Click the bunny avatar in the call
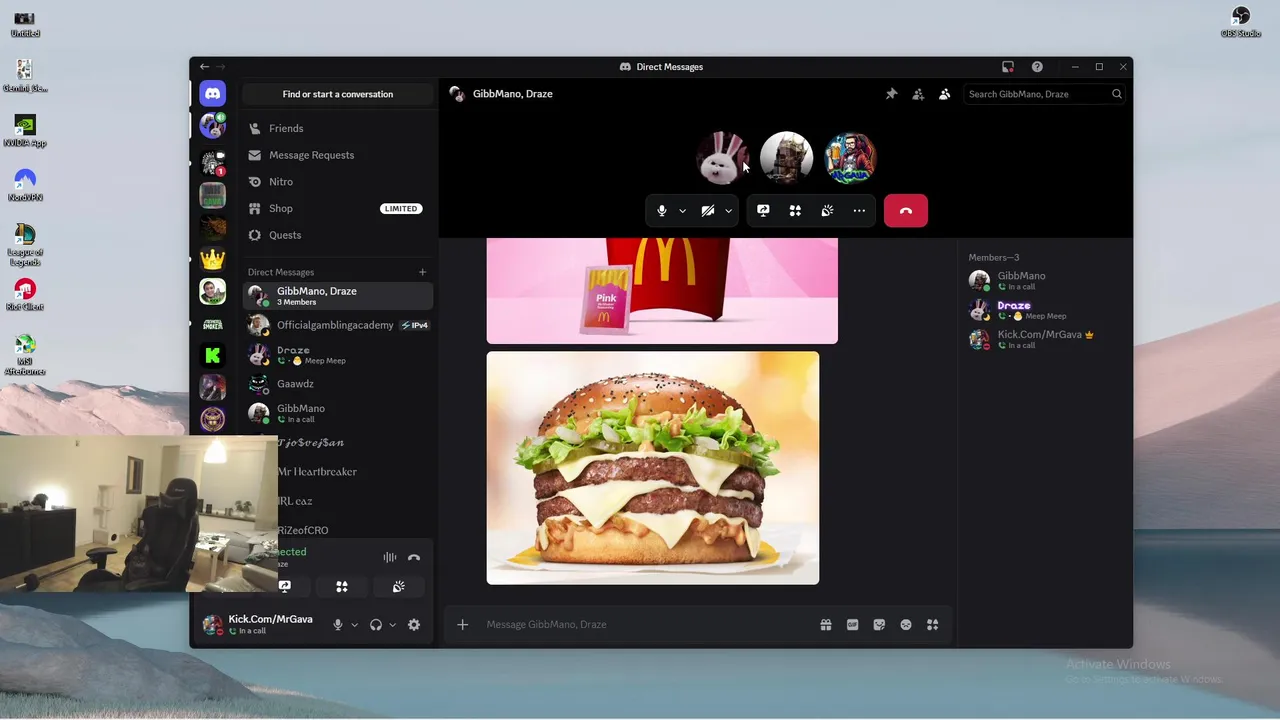Screen dimensions: 1280x720 pyautogui.click(x=722, y=157)
